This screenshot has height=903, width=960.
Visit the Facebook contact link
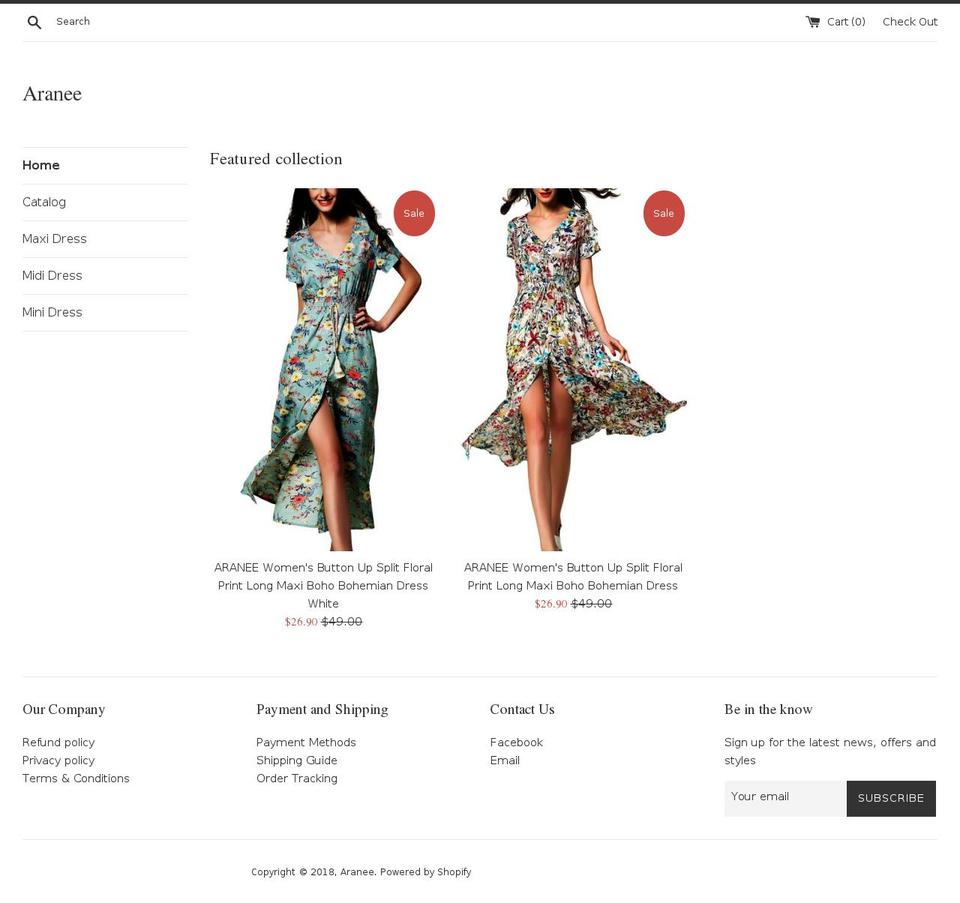[516, 743]
